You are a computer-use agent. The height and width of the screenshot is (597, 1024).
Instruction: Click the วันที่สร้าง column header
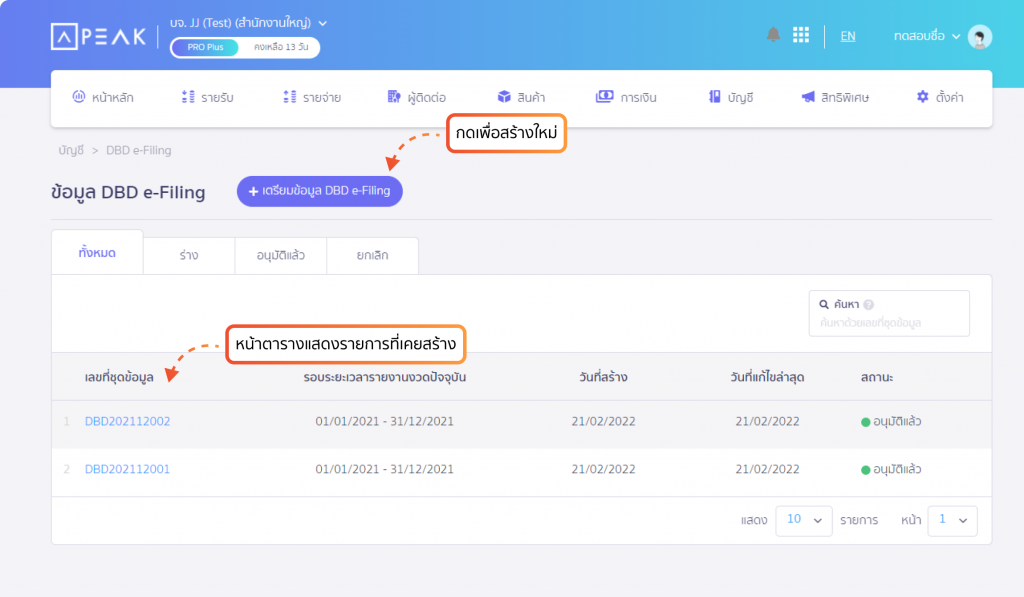(x=603, y=378)
